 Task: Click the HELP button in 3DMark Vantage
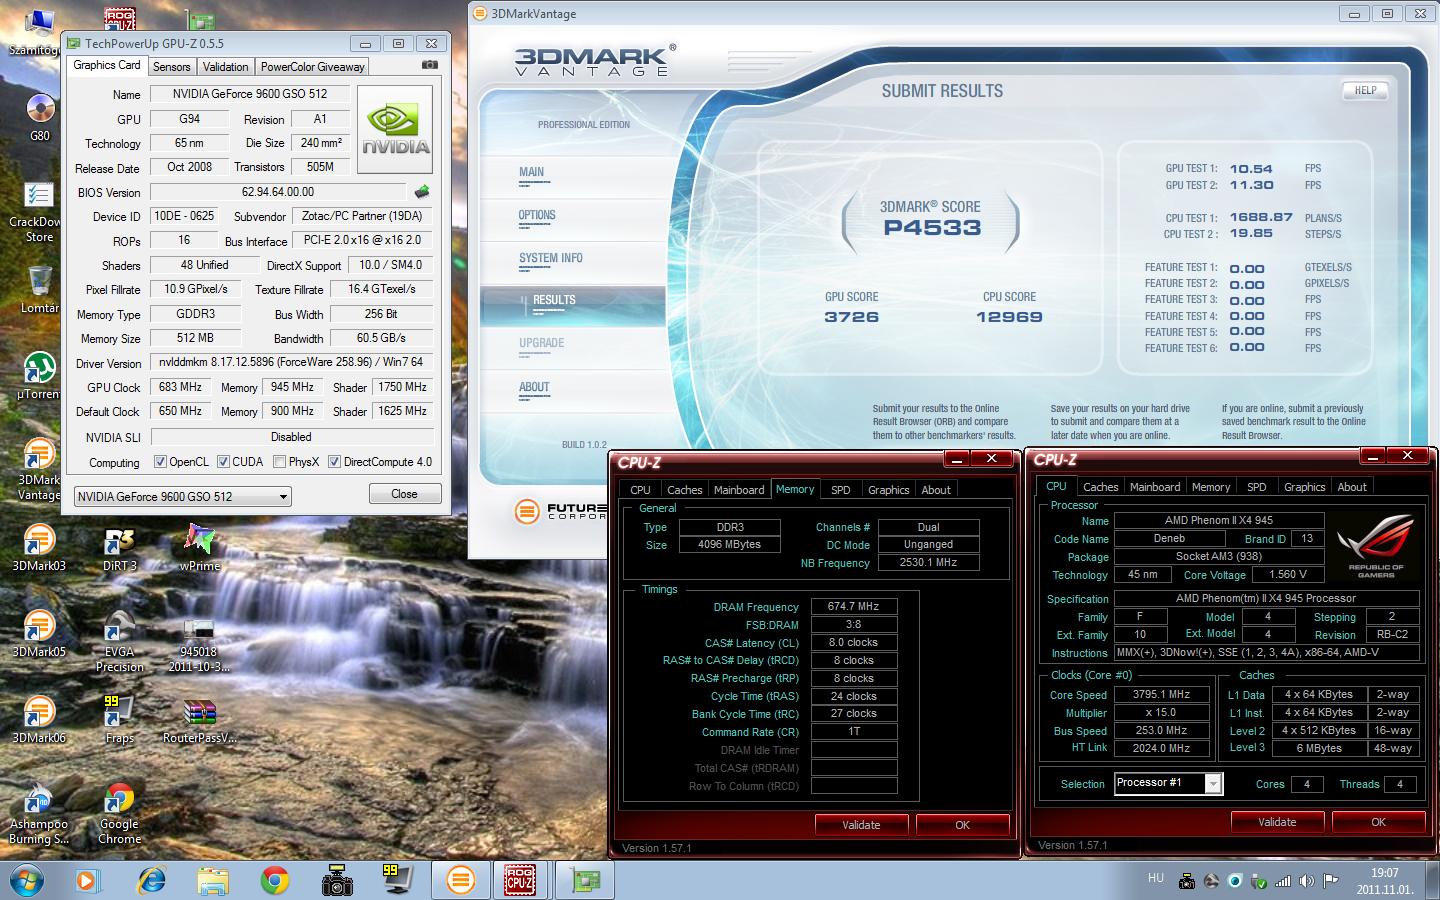pyautogui.click(x=1365, y=90)
